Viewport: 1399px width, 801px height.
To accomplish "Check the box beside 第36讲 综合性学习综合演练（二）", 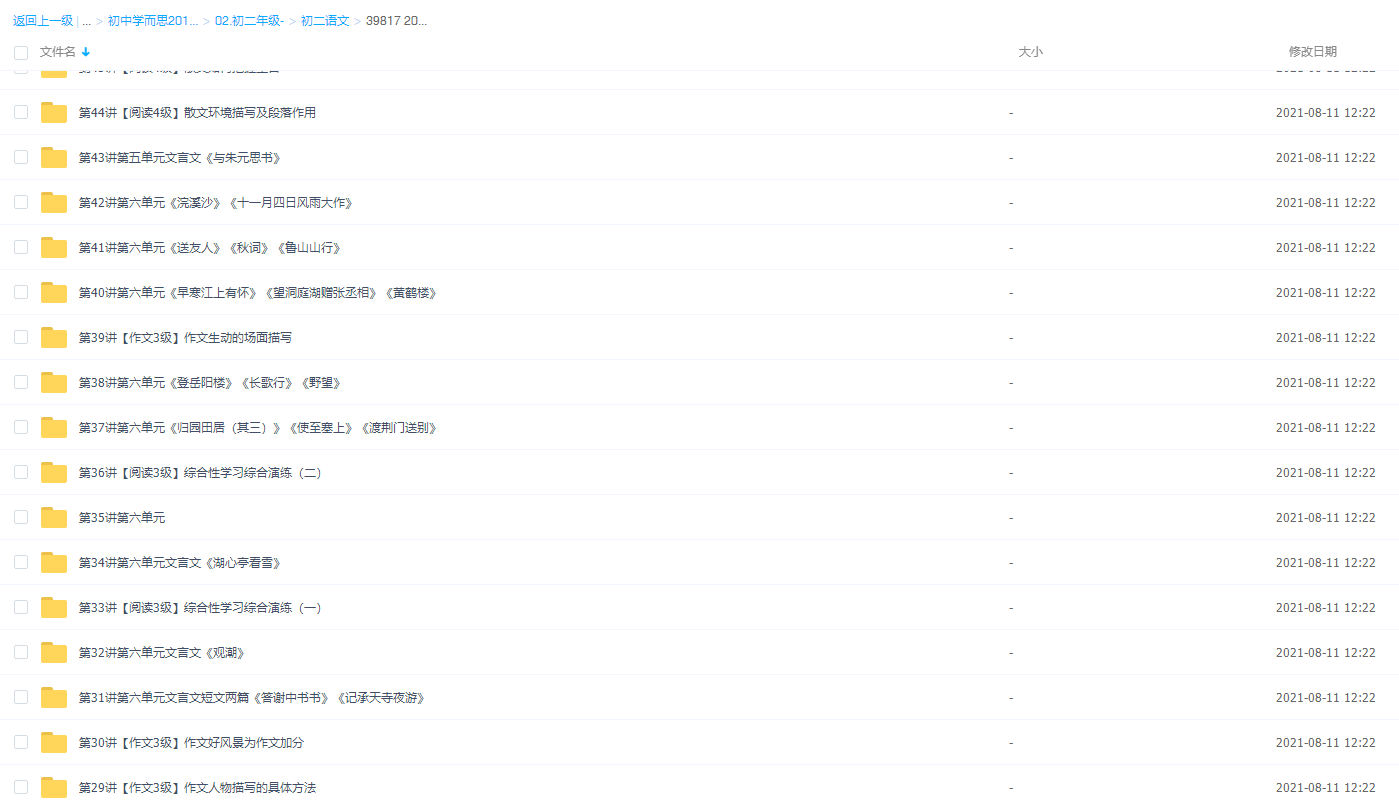I will click(x=21, y=472).
